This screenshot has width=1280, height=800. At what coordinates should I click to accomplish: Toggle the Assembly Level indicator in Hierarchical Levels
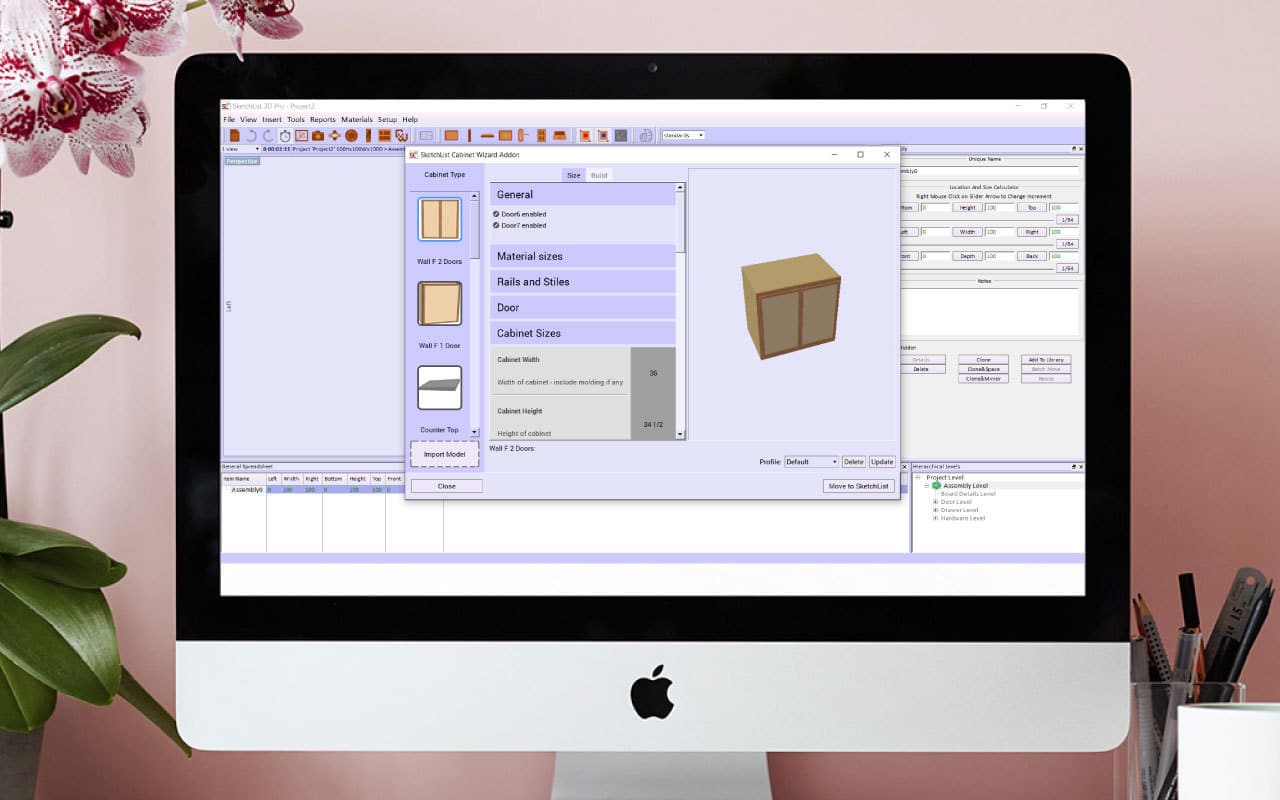click(x=935, y=486)
